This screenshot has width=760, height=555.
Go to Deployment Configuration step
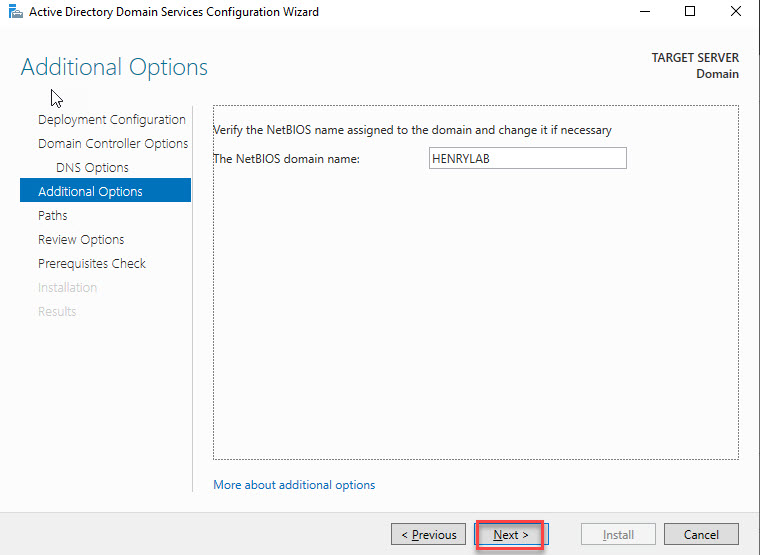pyautogui.click(x=111, y=119)
